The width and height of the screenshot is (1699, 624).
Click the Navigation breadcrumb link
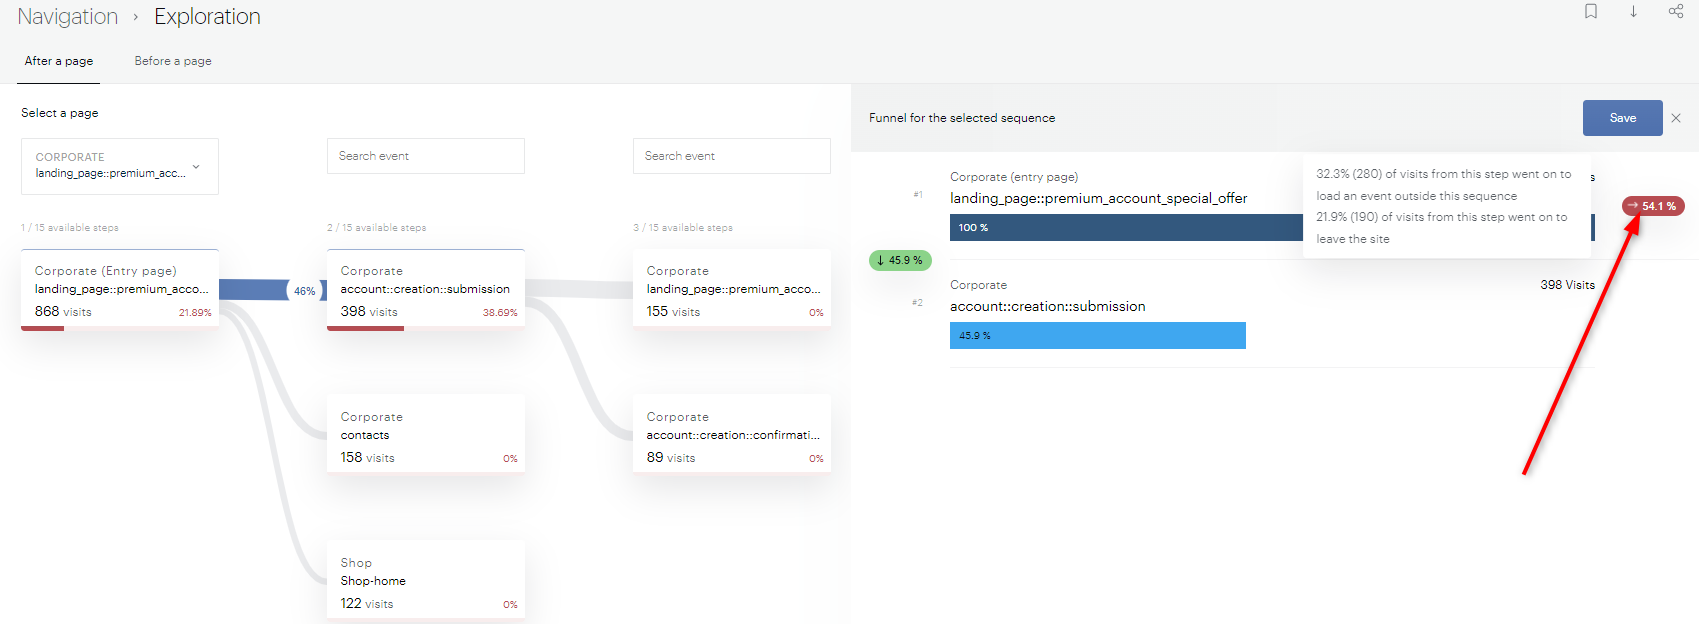pos(68,17)
